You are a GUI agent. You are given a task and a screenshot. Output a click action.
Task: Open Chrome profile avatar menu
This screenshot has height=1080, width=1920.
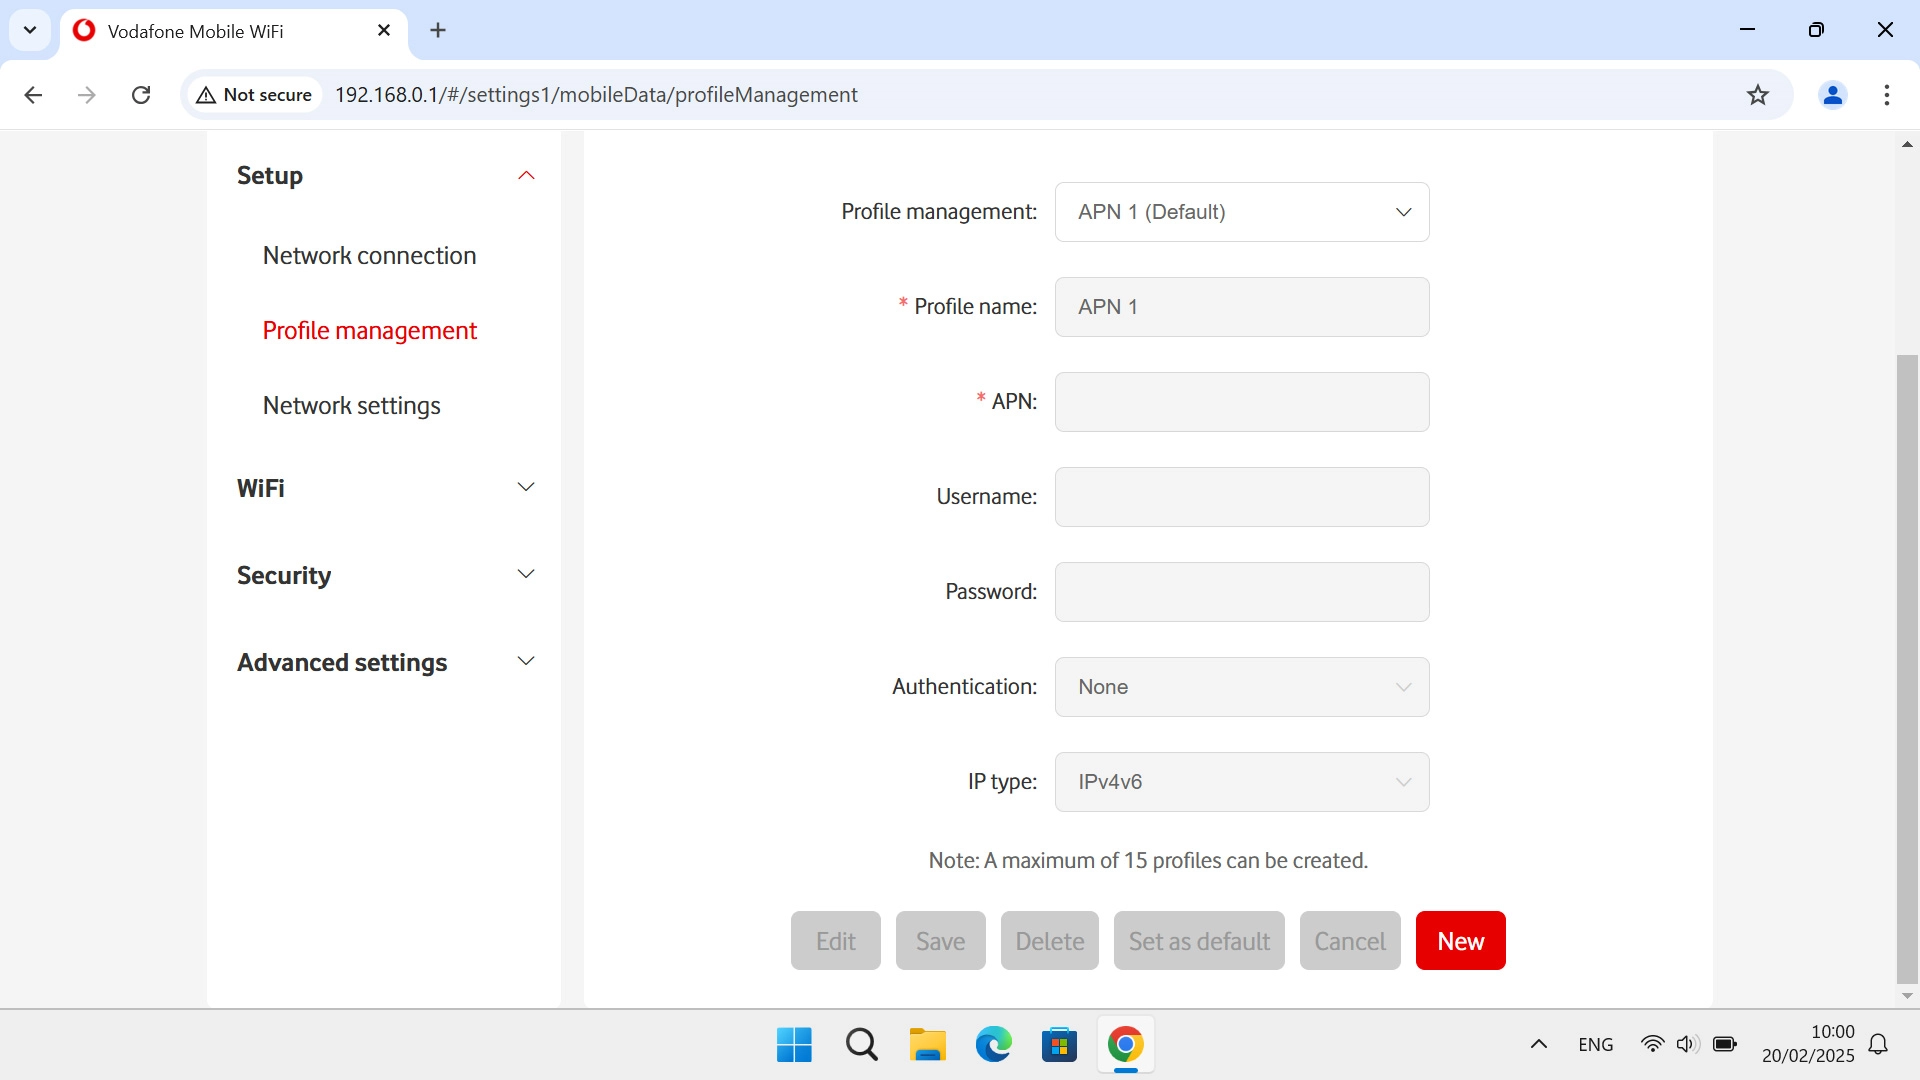click(1832, 95)
